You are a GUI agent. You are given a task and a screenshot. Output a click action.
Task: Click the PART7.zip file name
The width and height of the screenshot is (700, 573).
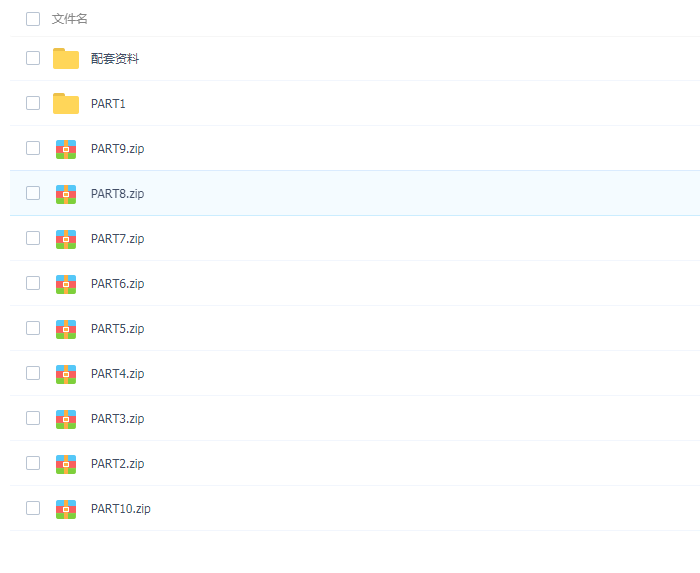tap(117, 239)
